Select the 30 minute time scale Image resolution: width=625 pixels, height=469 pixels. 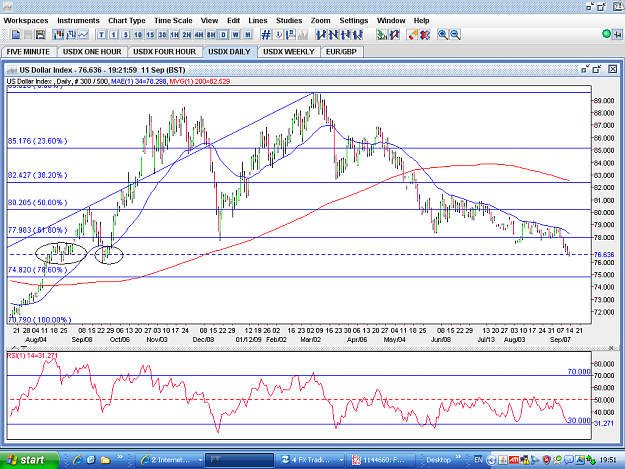click(x=162, y=35)
